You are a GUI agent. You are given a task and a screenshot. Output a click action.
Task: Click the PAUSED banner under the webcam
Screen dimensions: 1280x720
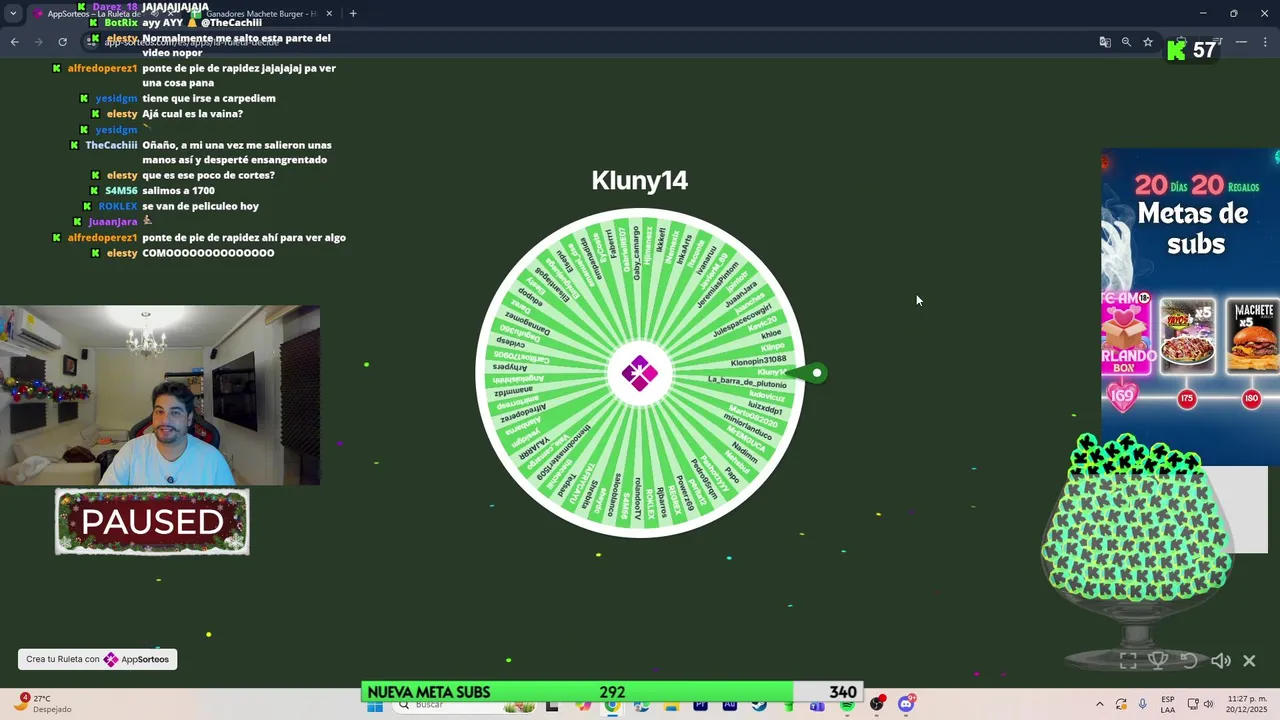pyautogui.click(x=152, y=521)
